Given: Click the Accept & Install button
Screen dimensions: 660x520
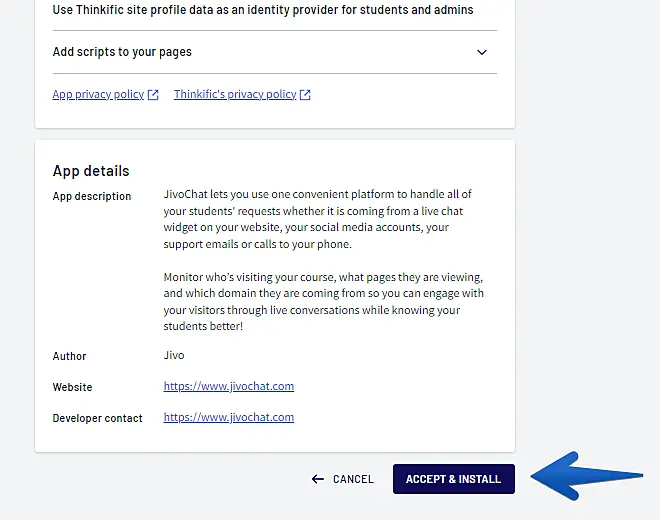Looking at the screenshot, I should 453,479.
